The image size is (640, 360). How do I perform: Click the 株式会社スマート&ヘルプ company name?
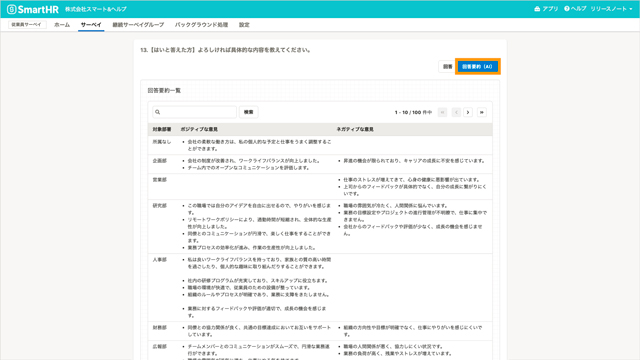[x=96, y=9]
